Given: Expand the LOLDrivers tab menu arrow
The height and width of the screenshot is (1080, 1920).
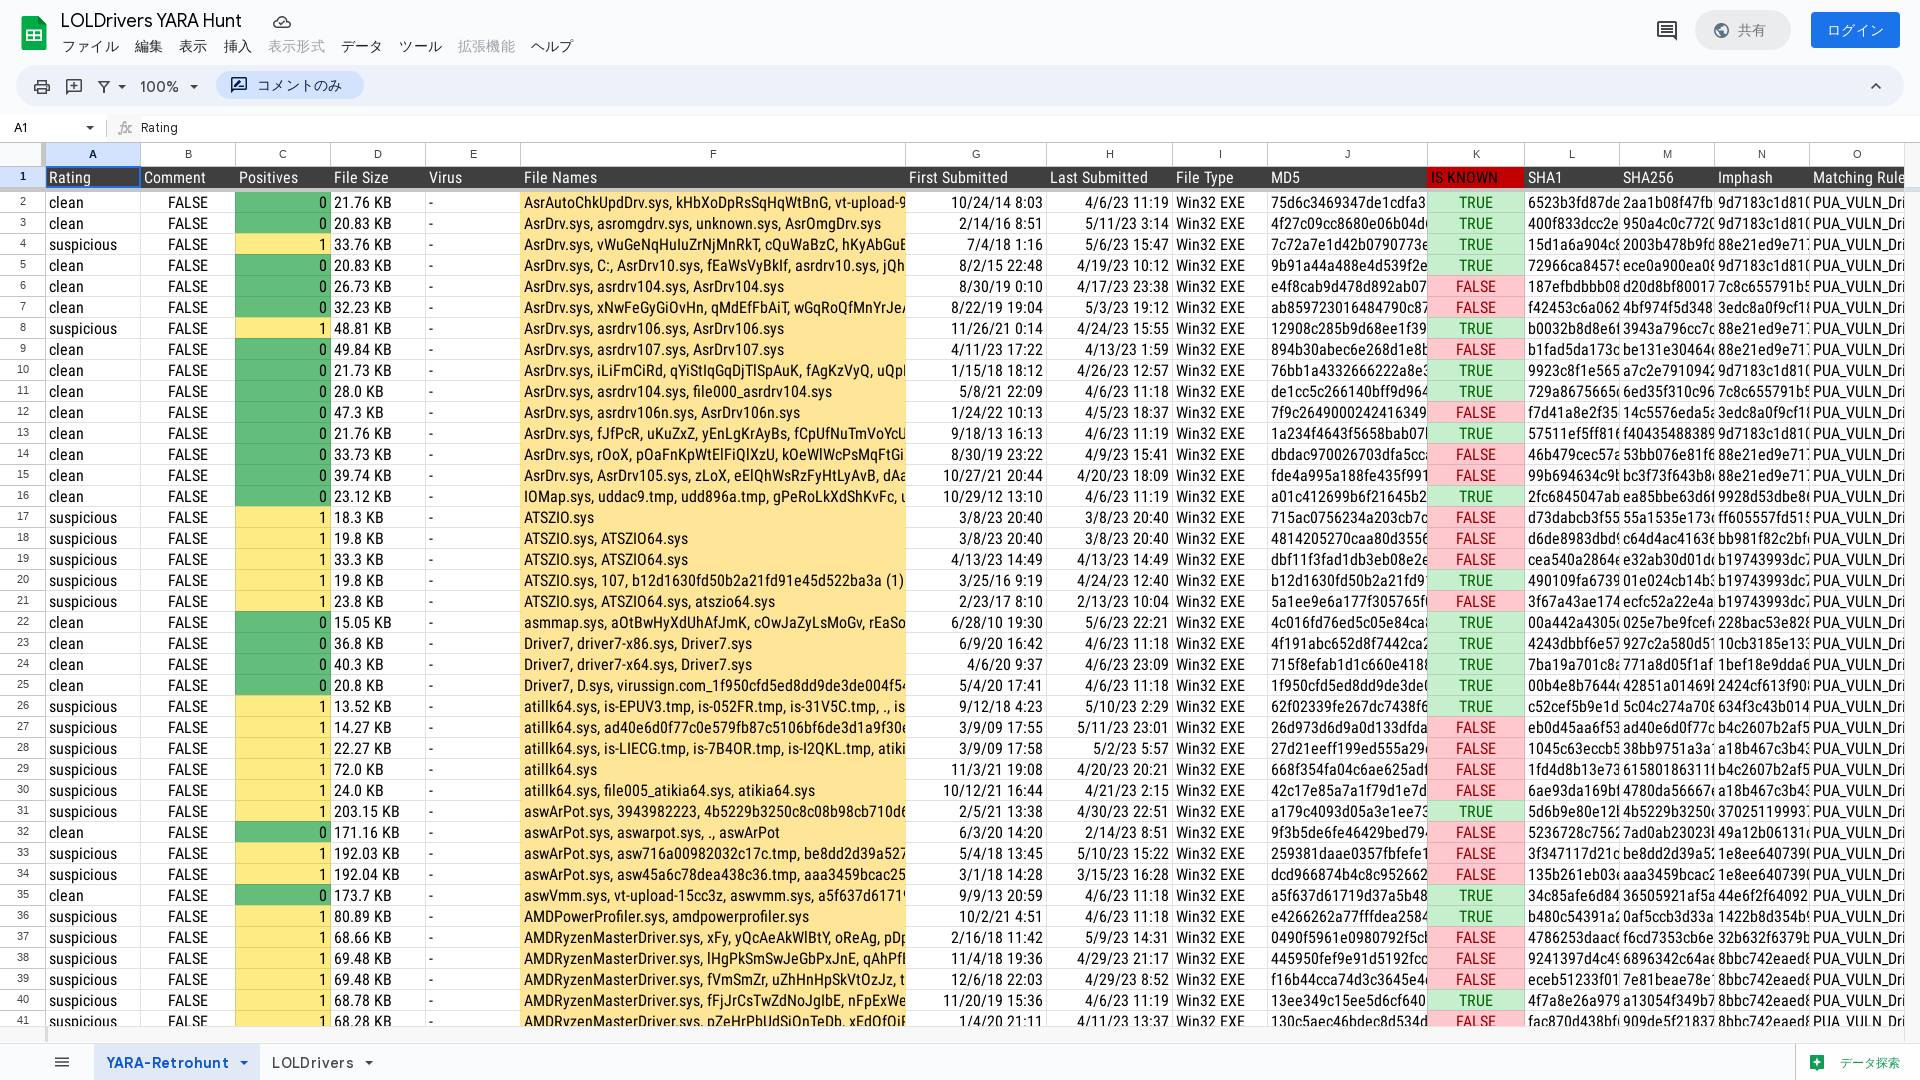Looking at the screenshot, I should pos(369,1063).
